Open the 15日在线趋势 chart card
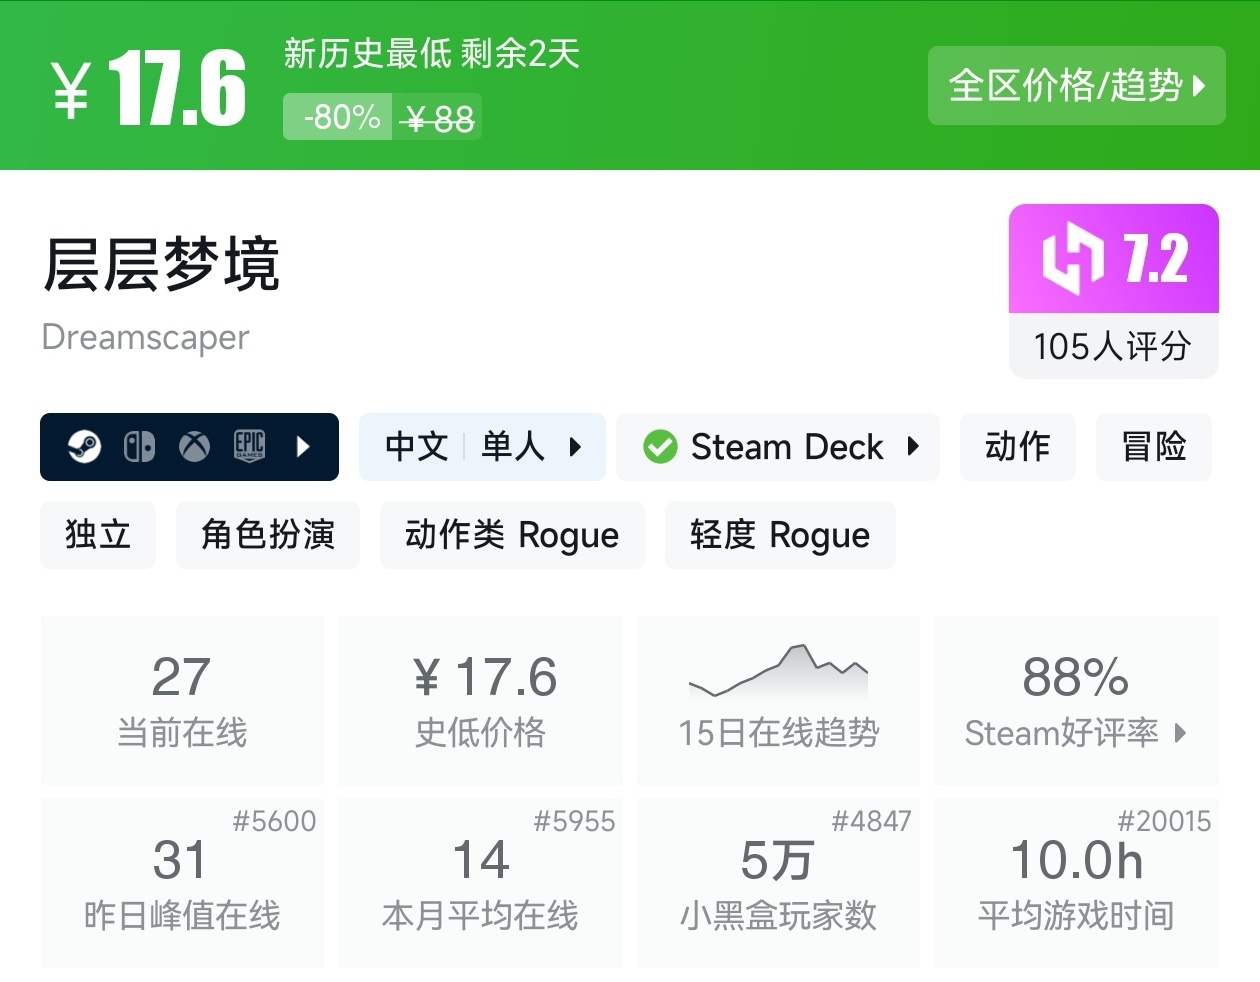This screenshot has width=1260, height=982. 778,700
